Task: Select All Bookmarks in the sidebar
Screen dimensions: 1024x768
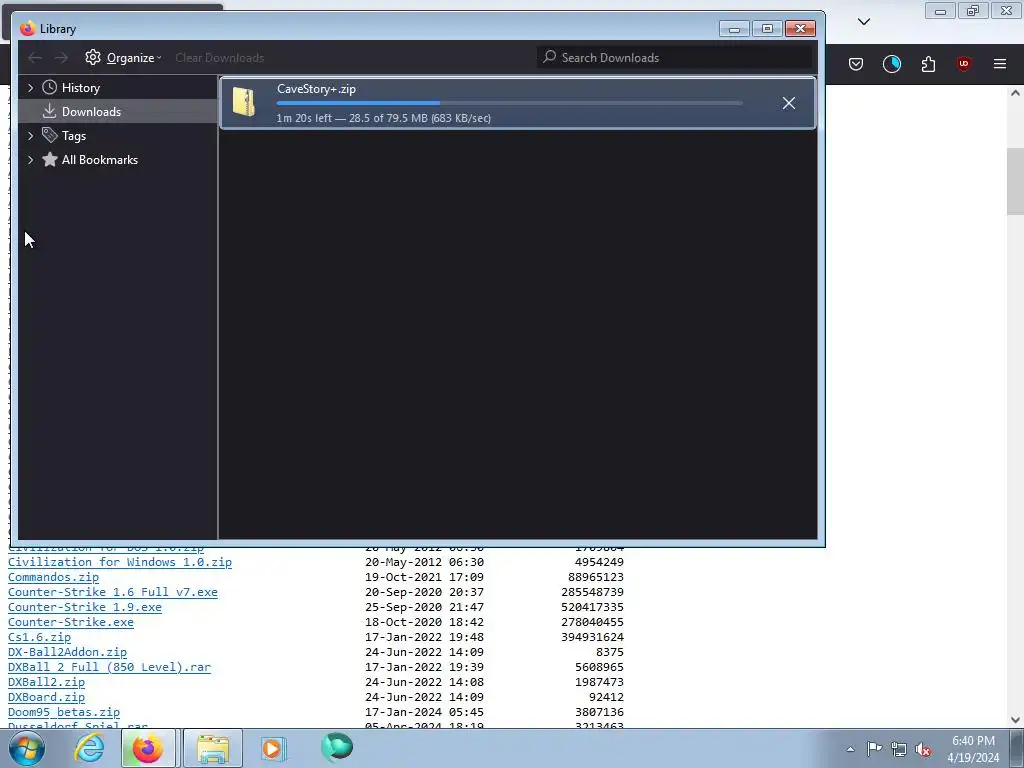Action: click(99, 160)
